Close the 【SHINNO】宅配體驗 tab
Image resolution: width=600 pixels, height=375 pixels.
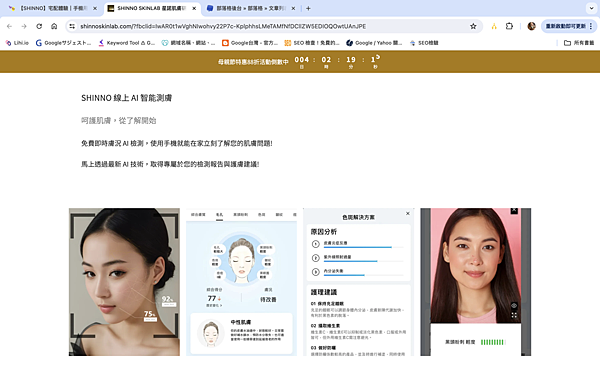point(95,8)
